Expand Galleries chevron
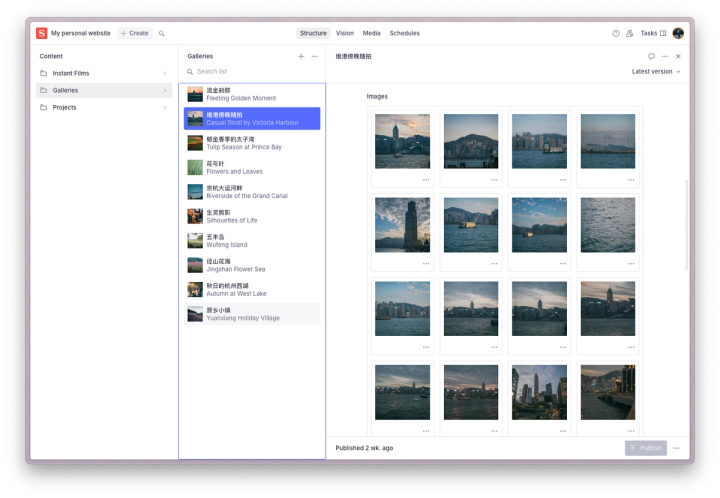720x498 pixels. coord(165,90)
